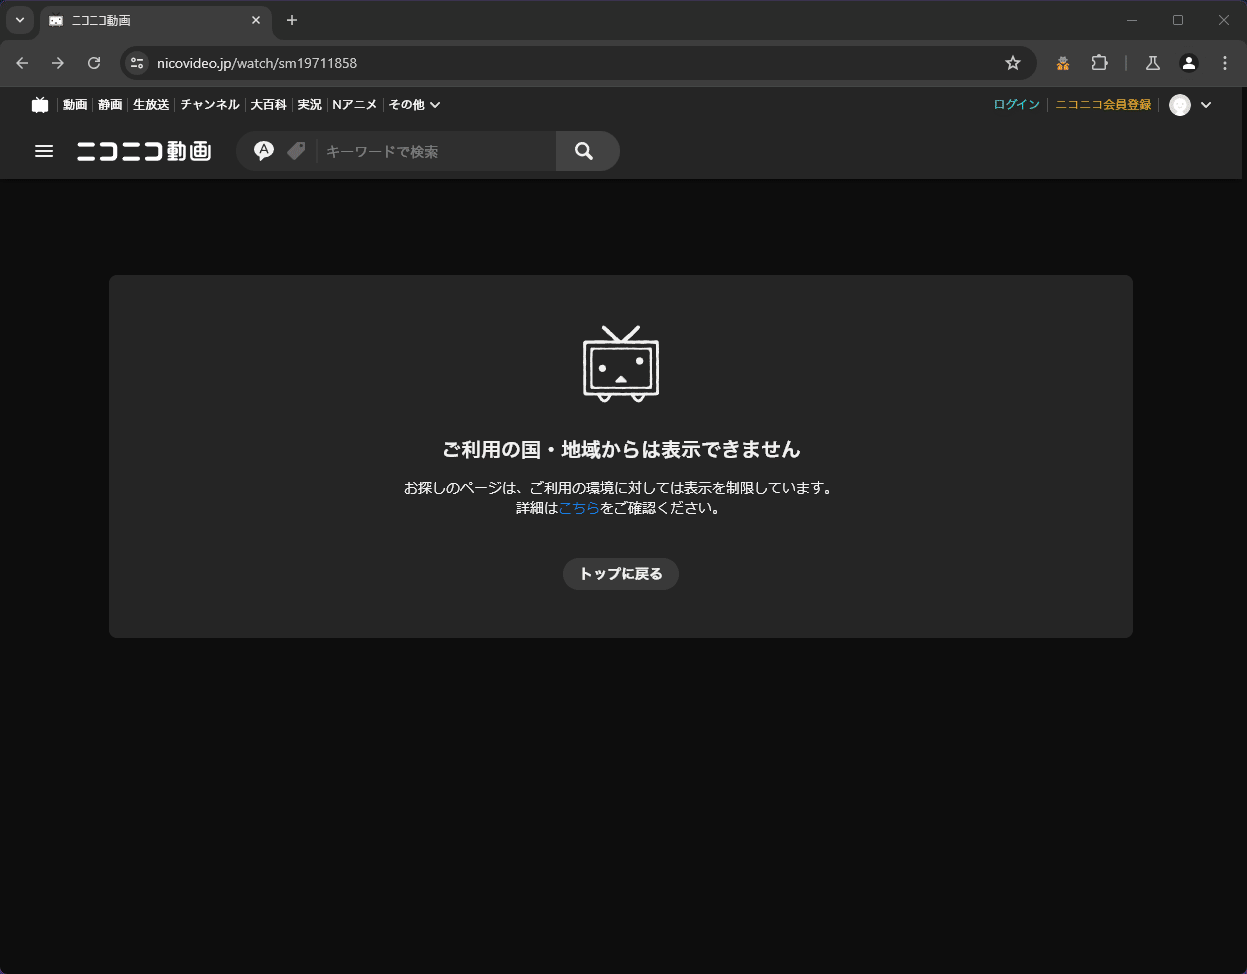This screenshot has width=1247, height=974.
Task: Open the 生放送 menu item
Action: coord(151,105)
